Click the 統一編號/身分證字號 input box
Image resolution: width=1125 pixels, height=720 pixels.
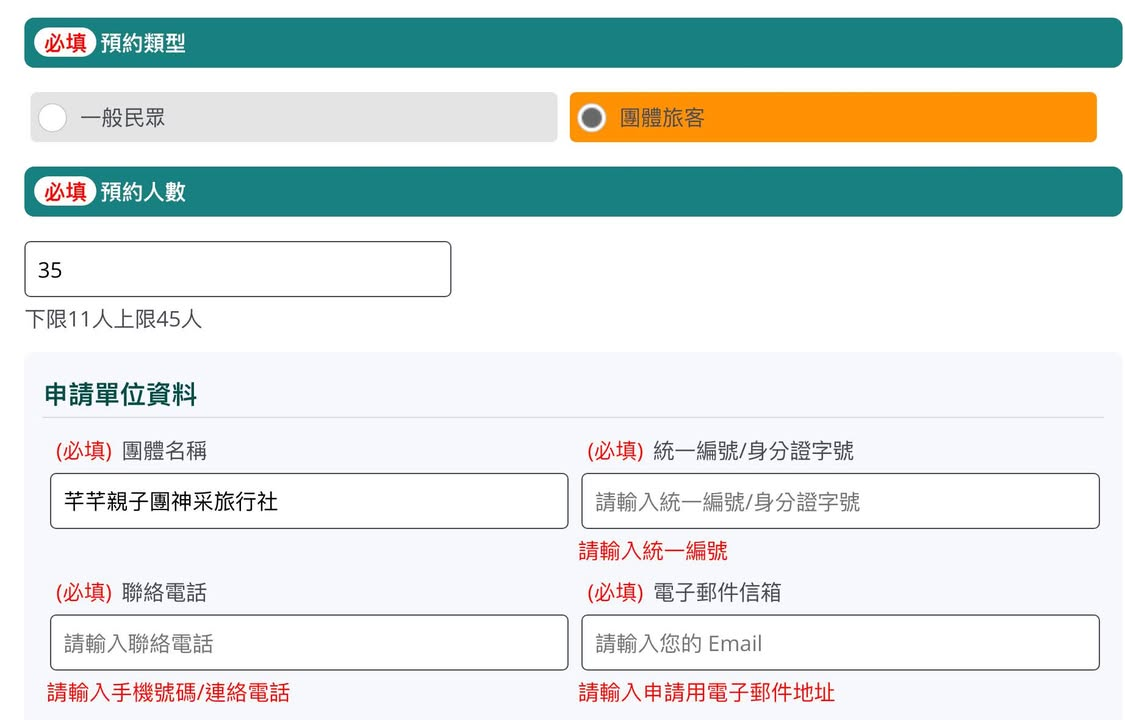[839, 501]
